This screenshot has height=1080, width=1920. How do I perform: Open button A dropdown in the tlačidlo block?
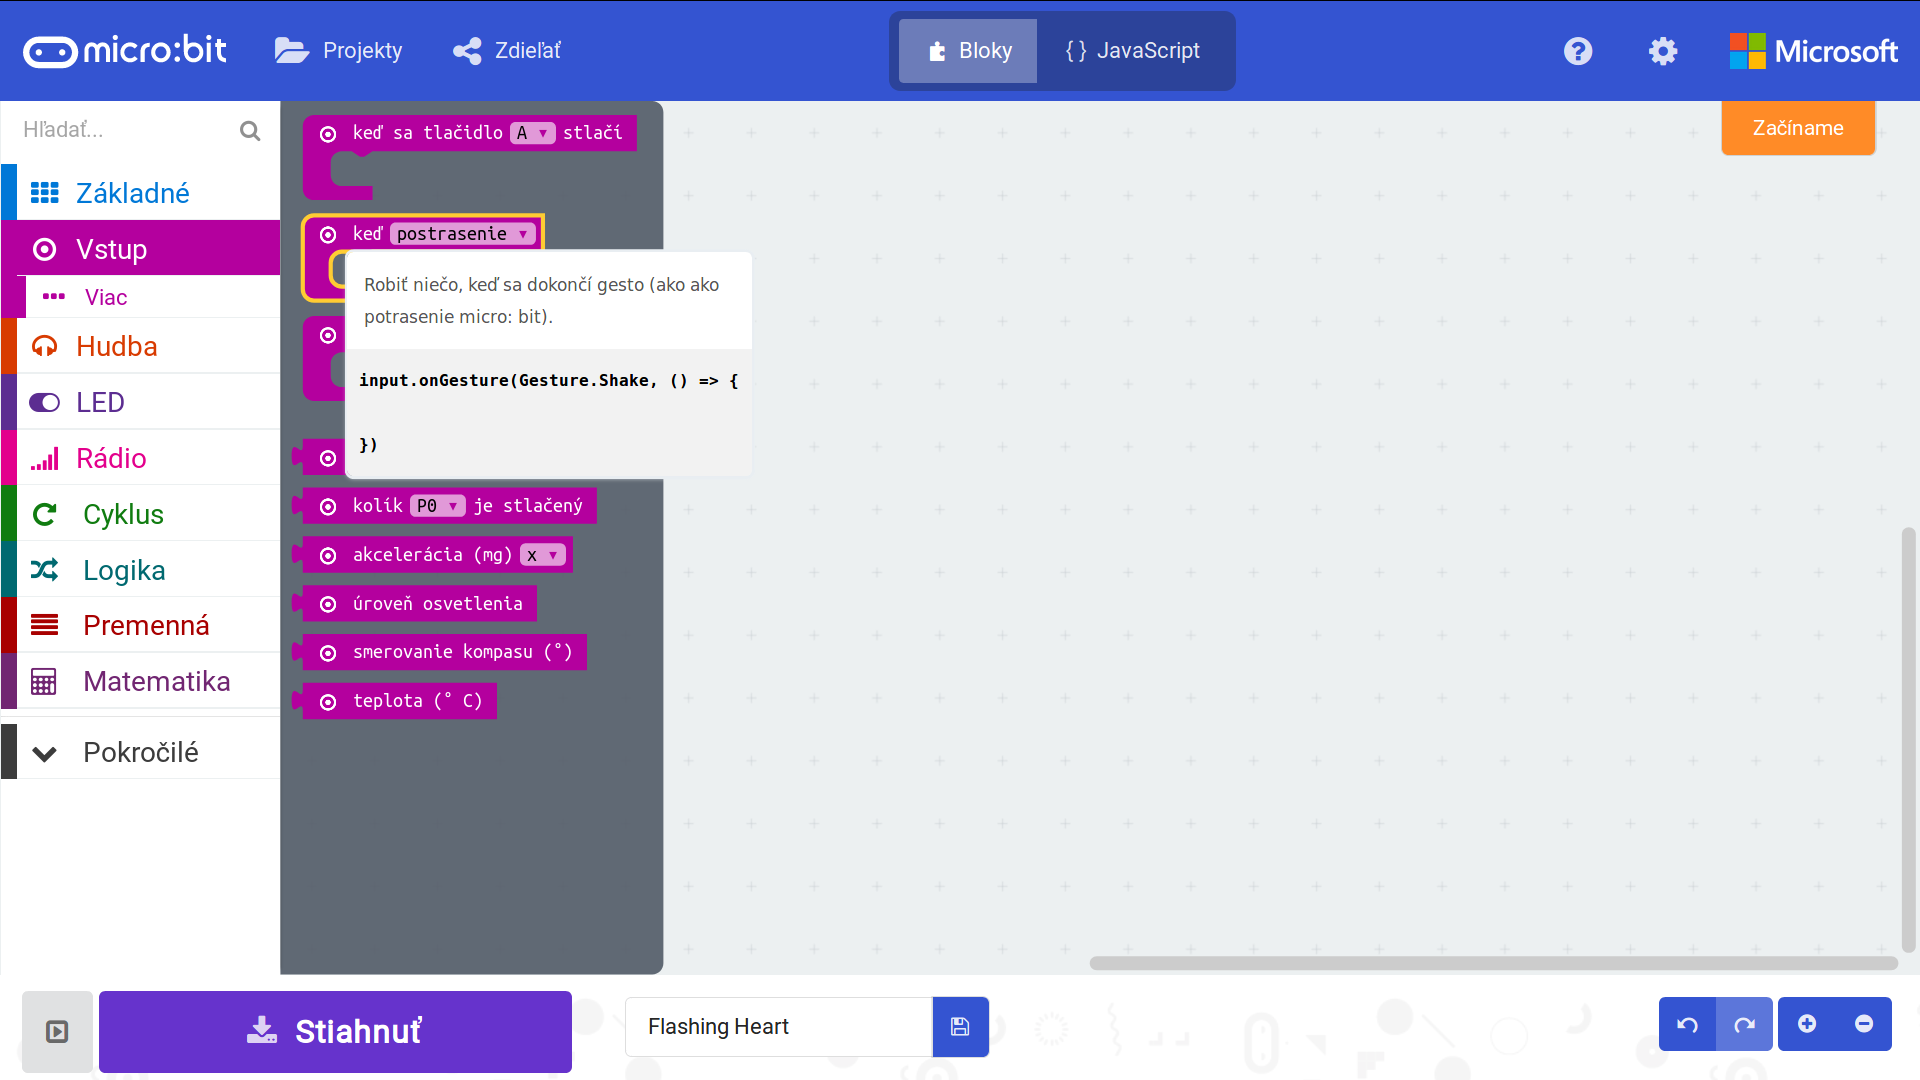click(x=532, y=133)
